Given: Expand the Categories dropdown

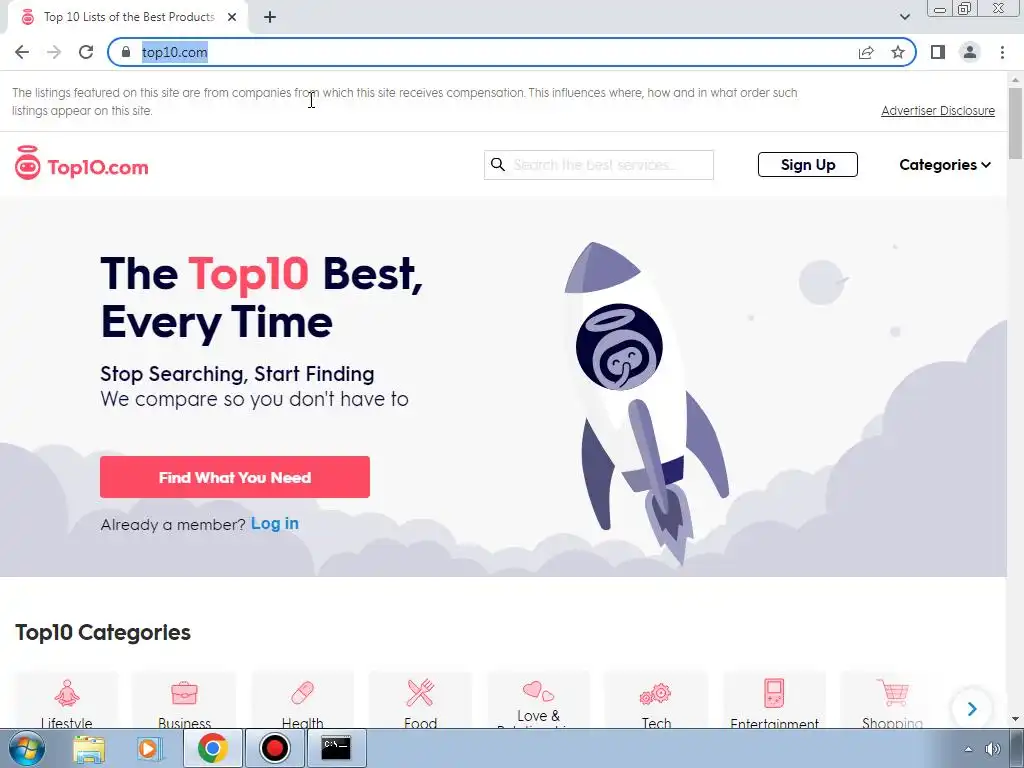Looking at the screenshot, I should tap(945, 165).
